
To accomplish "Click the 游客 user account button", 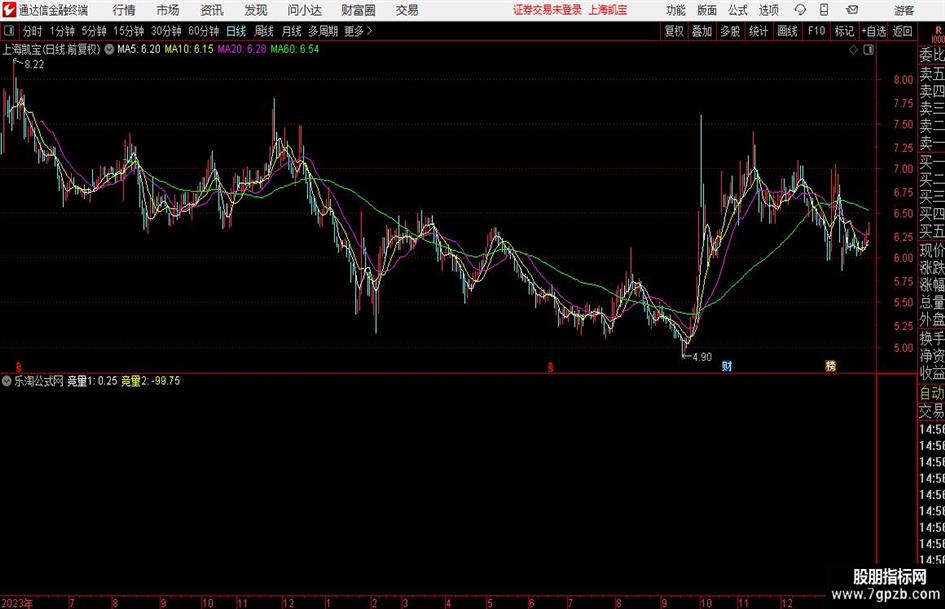I will coord(904,10).
